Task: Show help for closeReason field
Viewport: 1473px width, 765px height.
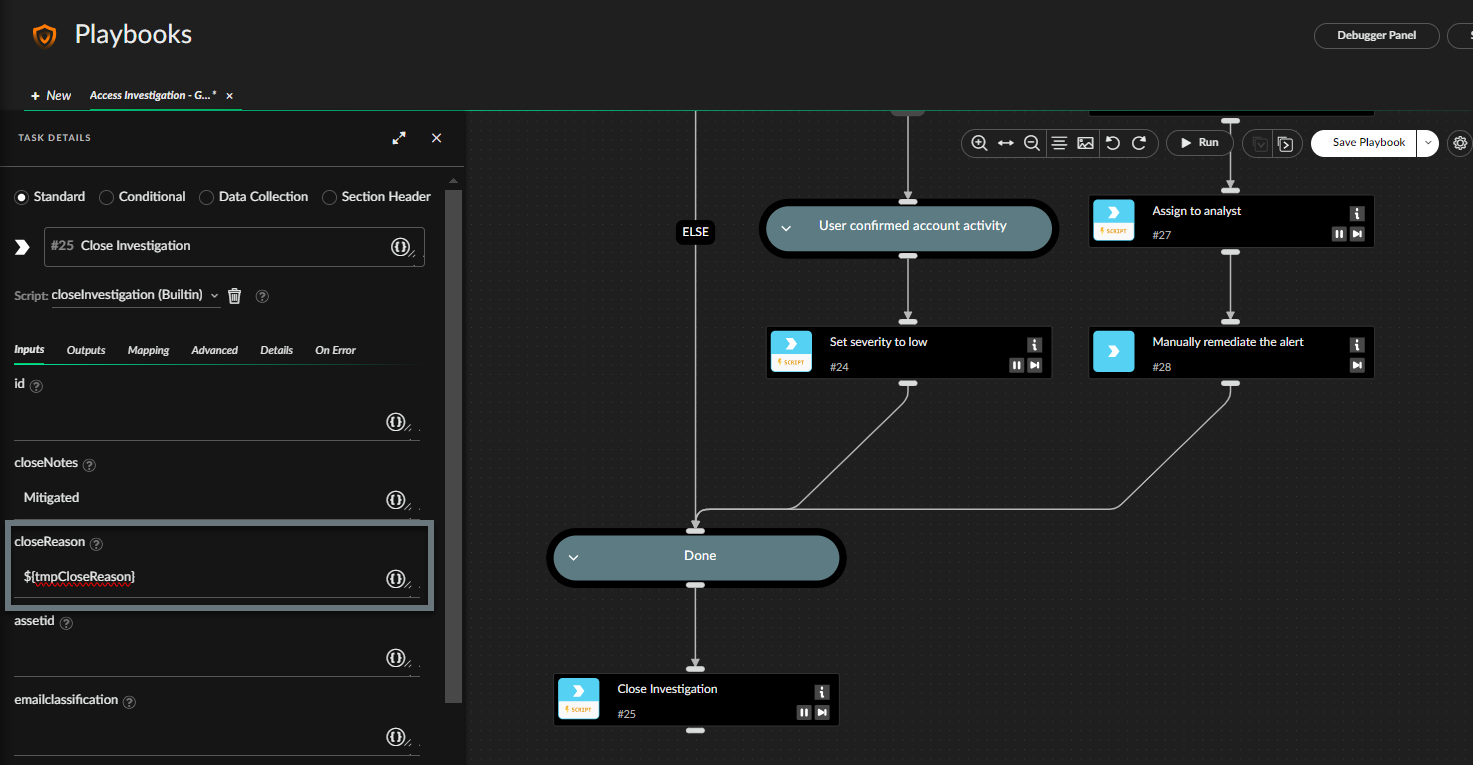Action: click(96, 544)
